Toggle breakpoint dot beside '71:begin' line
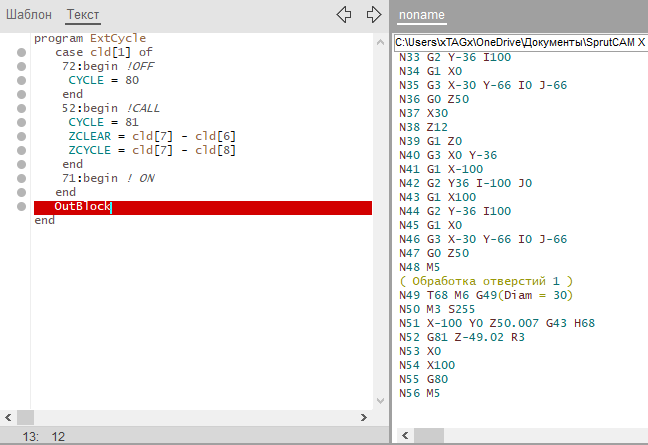The image size is (648, 445). pyautogui.click(x=21, y=178)
